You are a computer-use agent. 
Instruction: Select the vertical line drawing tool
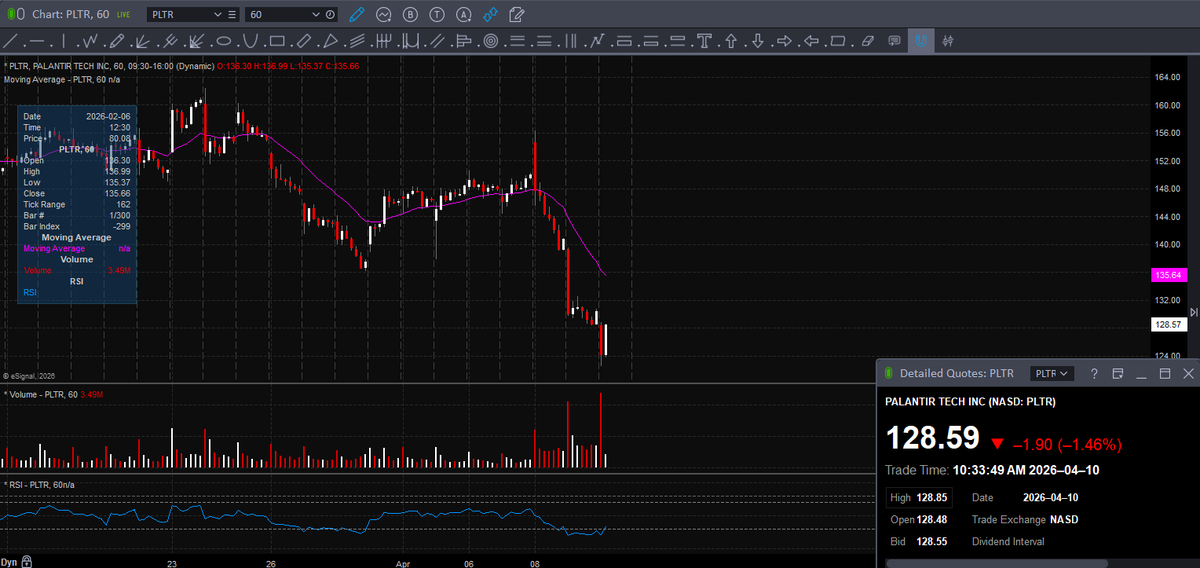63,41
